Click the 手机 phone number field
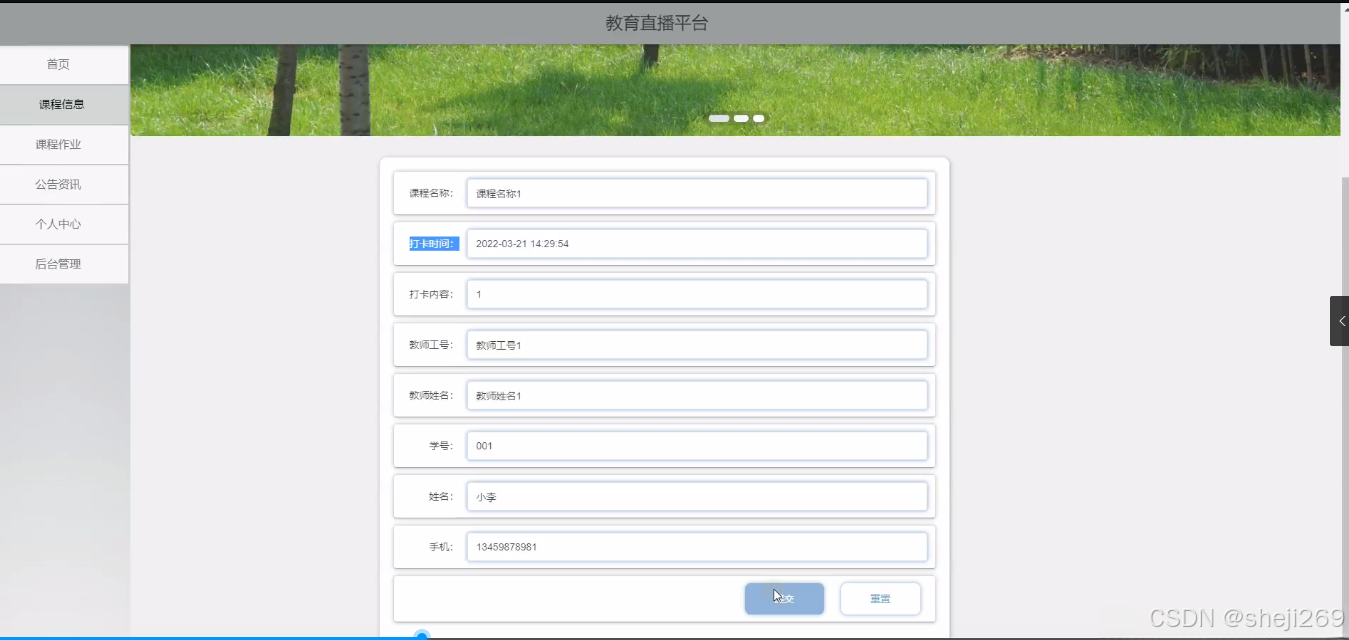1349x640 pixels. (697, 546)
